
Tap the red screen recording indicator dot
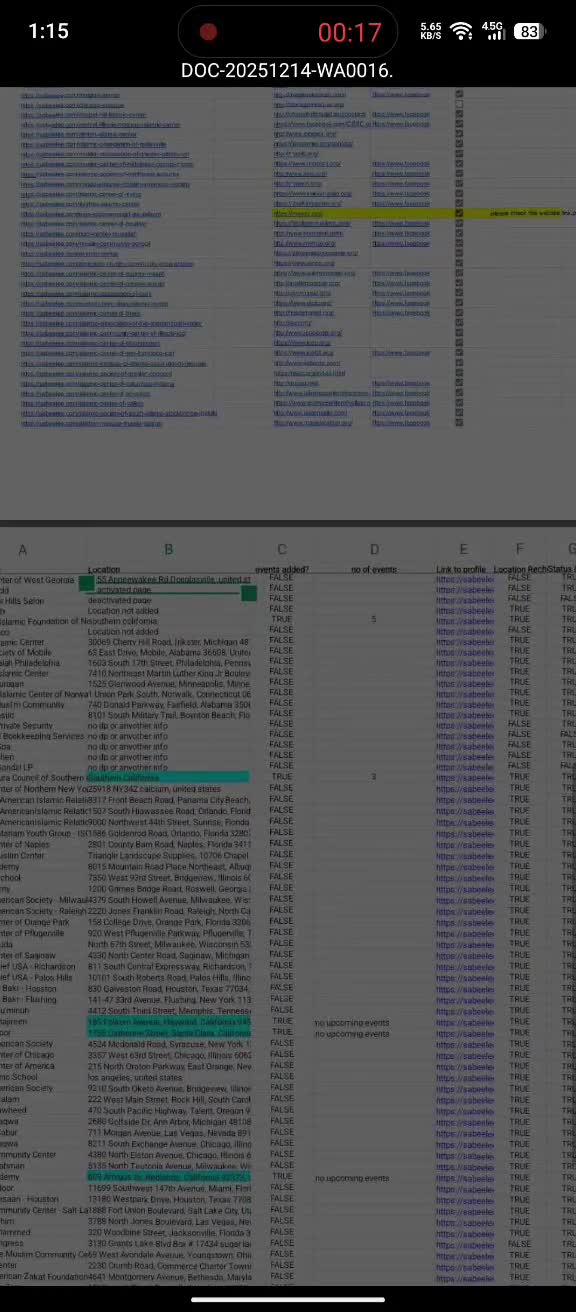pyautogui.click(x=208, y=32)
